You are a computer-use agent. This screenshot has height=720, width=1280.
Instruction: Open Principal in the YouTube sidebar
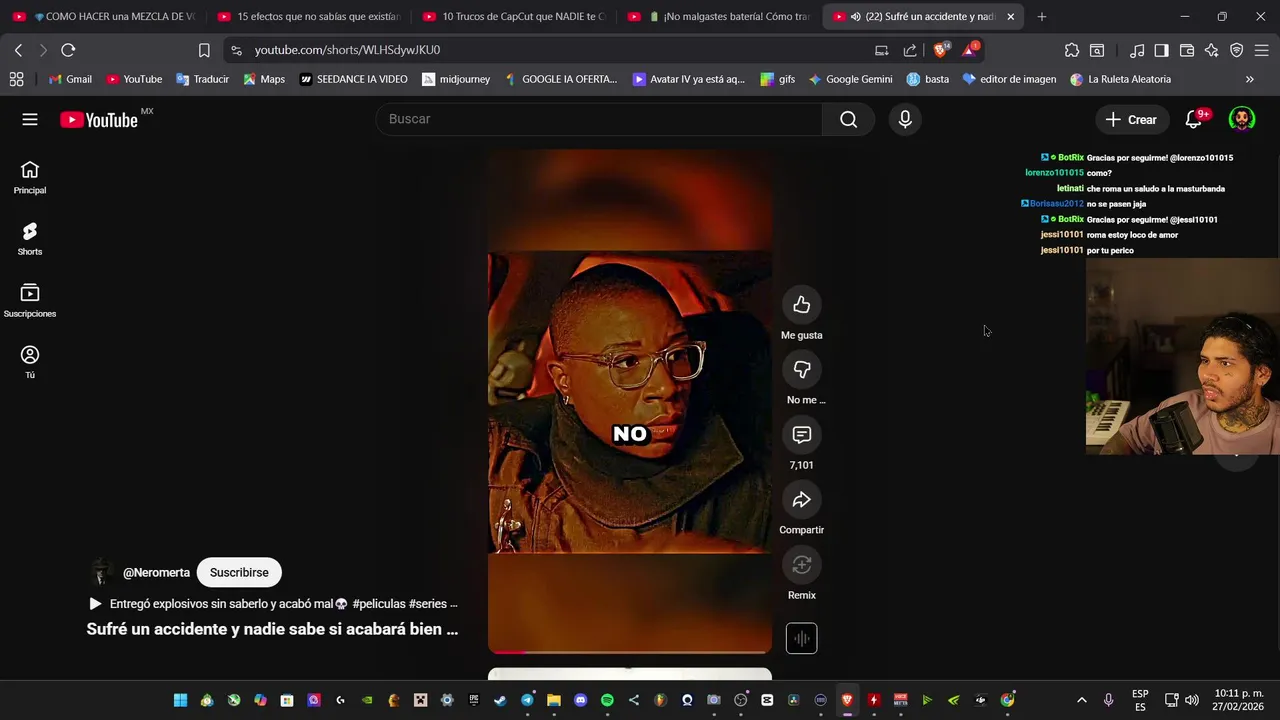[30, 177]
